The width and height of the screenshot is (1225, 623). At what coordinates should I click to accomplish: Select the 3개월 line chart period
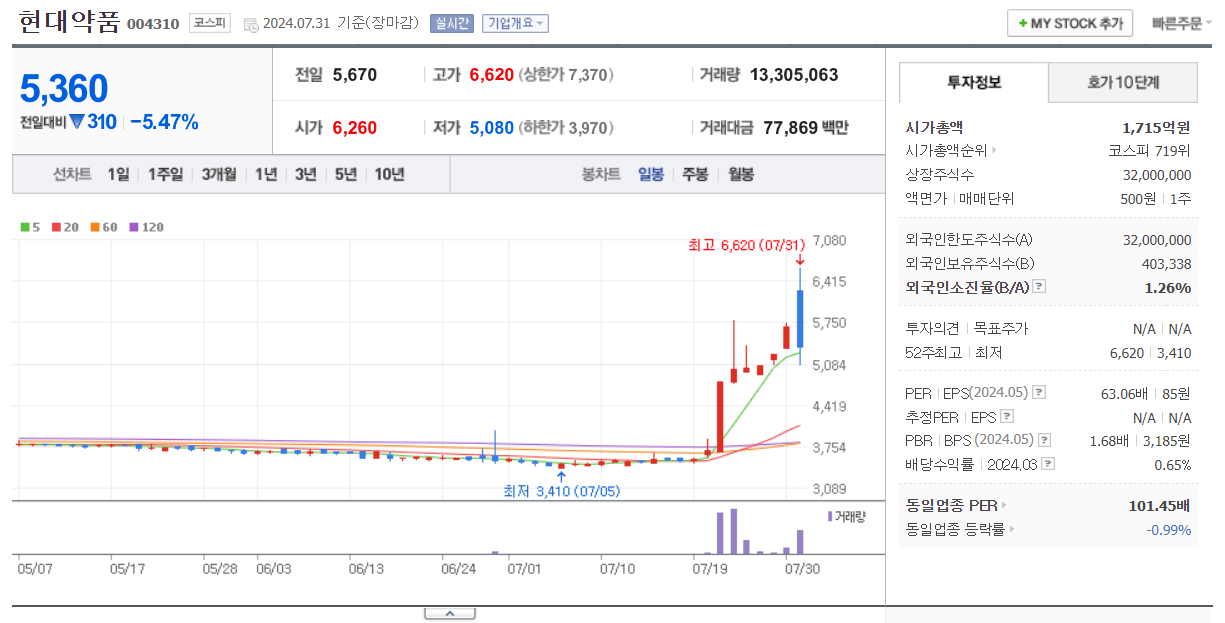tap(219, 174)
